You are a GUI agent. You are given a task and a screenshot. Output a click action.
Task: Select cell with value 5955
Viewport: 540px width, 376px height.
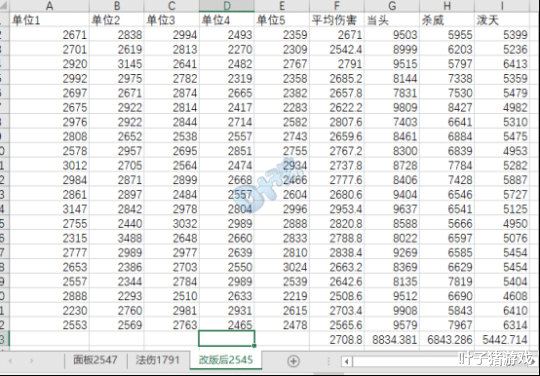447,35
